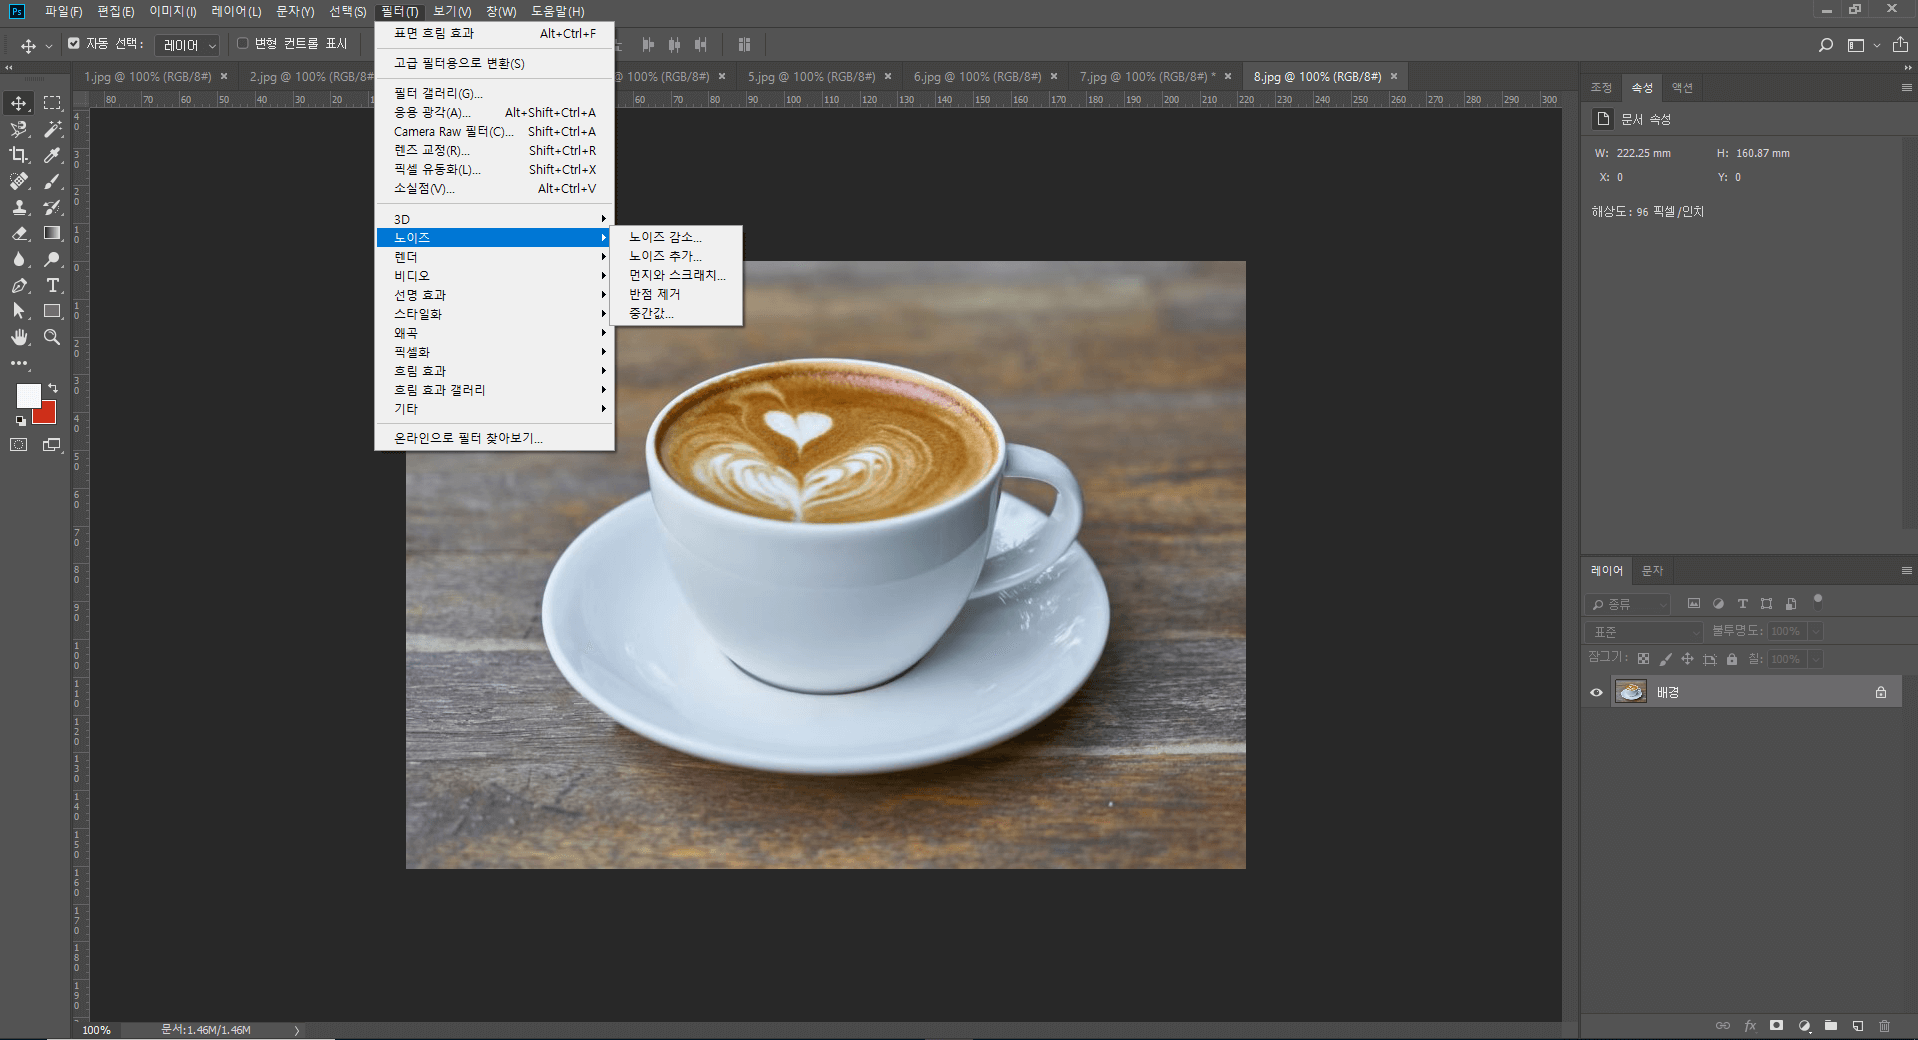The image size is (1918, 1040).
Task: Change screen mode icon in toolbox
Action: pyautogui.click(x=52, y=445)
